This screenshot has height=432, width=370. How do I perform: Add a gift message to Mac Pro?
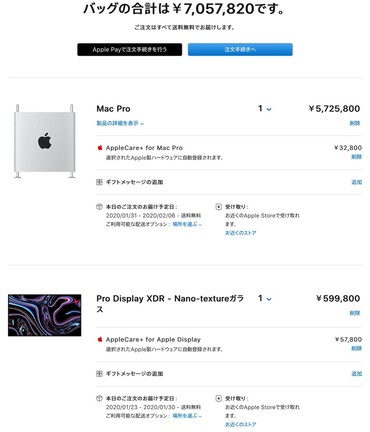[356, 182]
